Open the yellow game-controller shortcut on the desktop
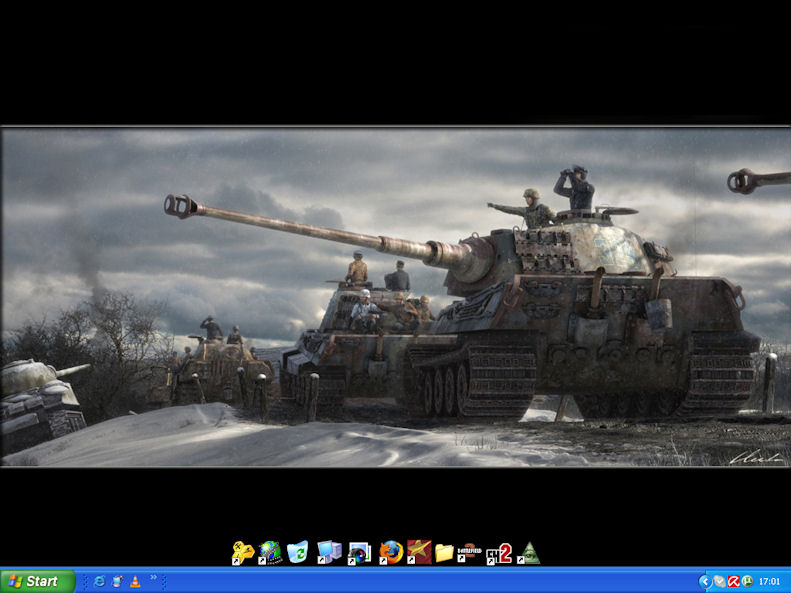 [243, 553]
